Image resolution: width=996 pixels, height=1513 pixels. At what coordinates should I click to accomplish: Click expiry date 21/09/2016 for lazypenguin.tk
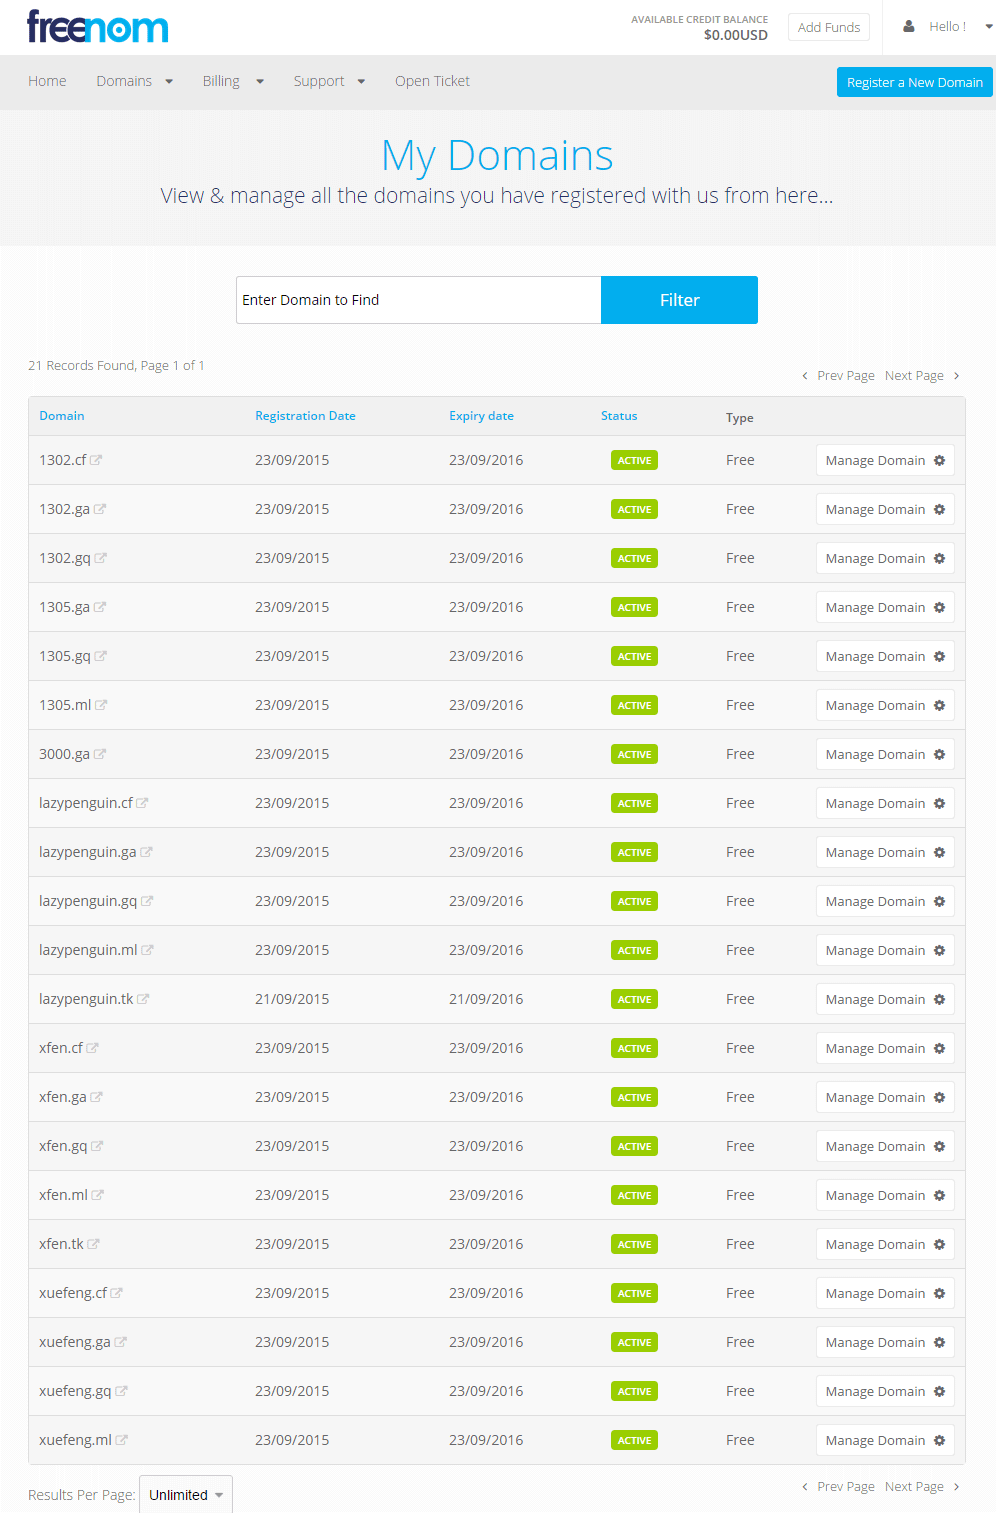(486, 999)
